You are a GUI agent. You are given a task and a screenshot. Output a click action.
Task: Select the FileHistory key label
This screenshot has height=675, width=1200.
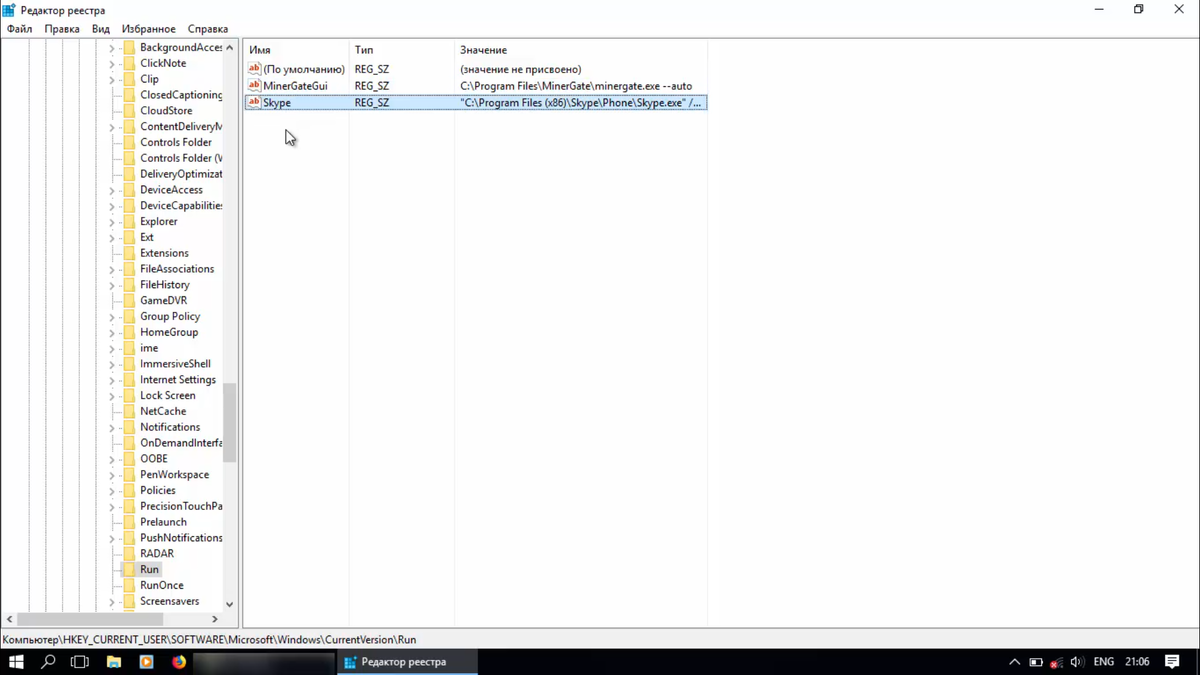(x=165, y=285)
